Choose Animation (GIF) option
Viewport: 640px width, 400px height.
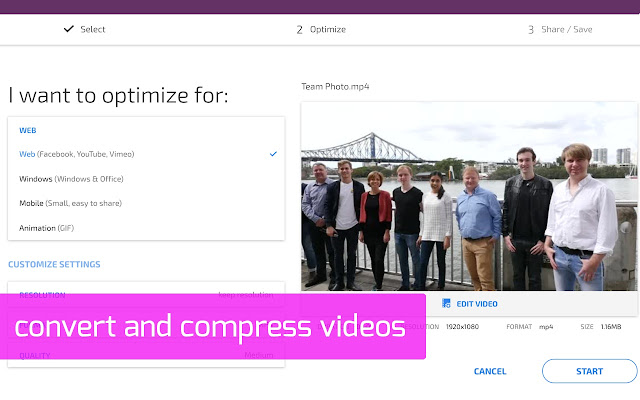tap(146, 228)
